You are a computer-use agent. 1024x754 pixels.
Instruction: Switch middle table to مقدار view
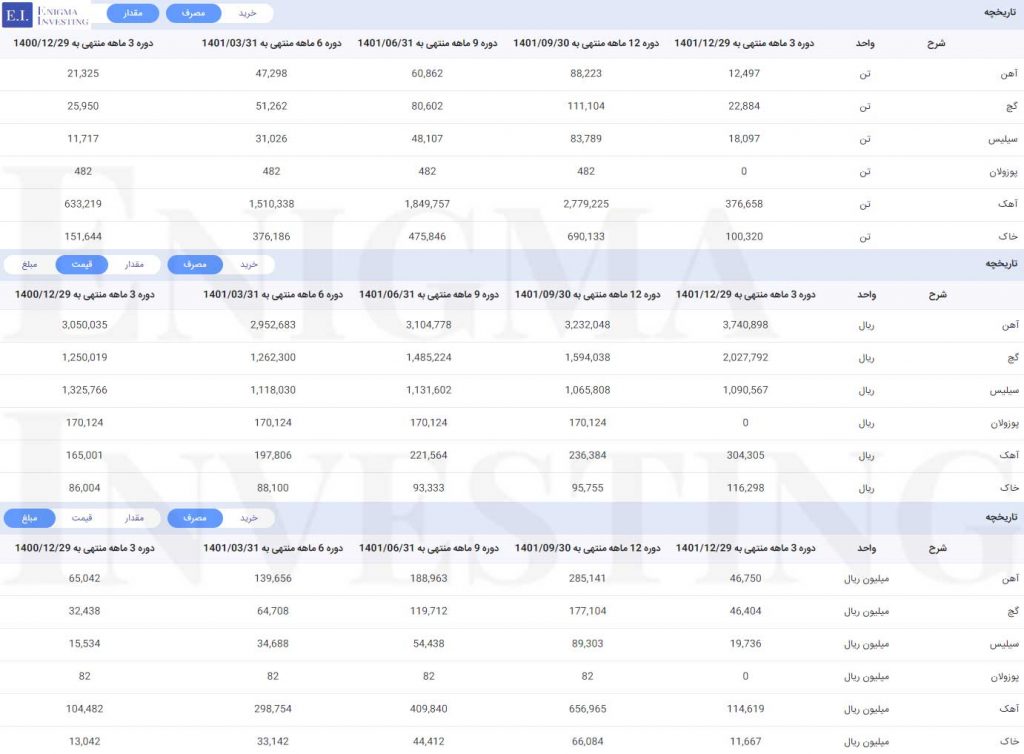134,265
